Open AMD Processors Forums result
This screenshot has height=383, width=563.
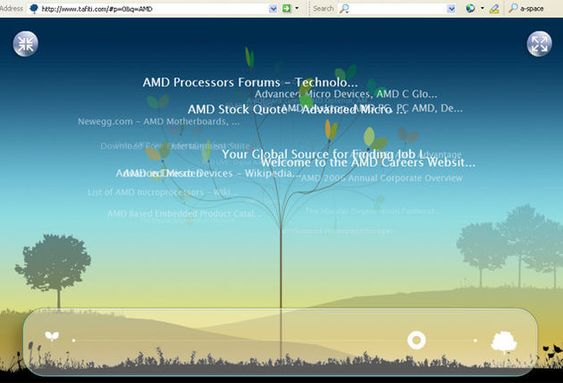tap(250, 83)
